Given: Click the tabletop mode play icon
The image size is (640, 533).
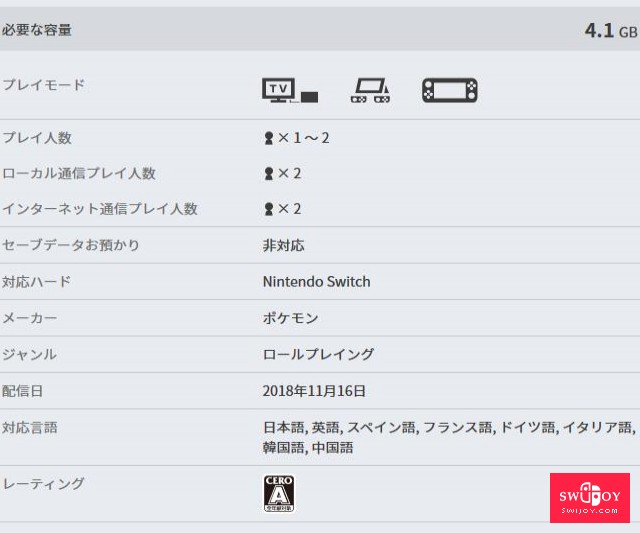Looking at the screenshot, I should pyautogui.click(x=370, y=90).
